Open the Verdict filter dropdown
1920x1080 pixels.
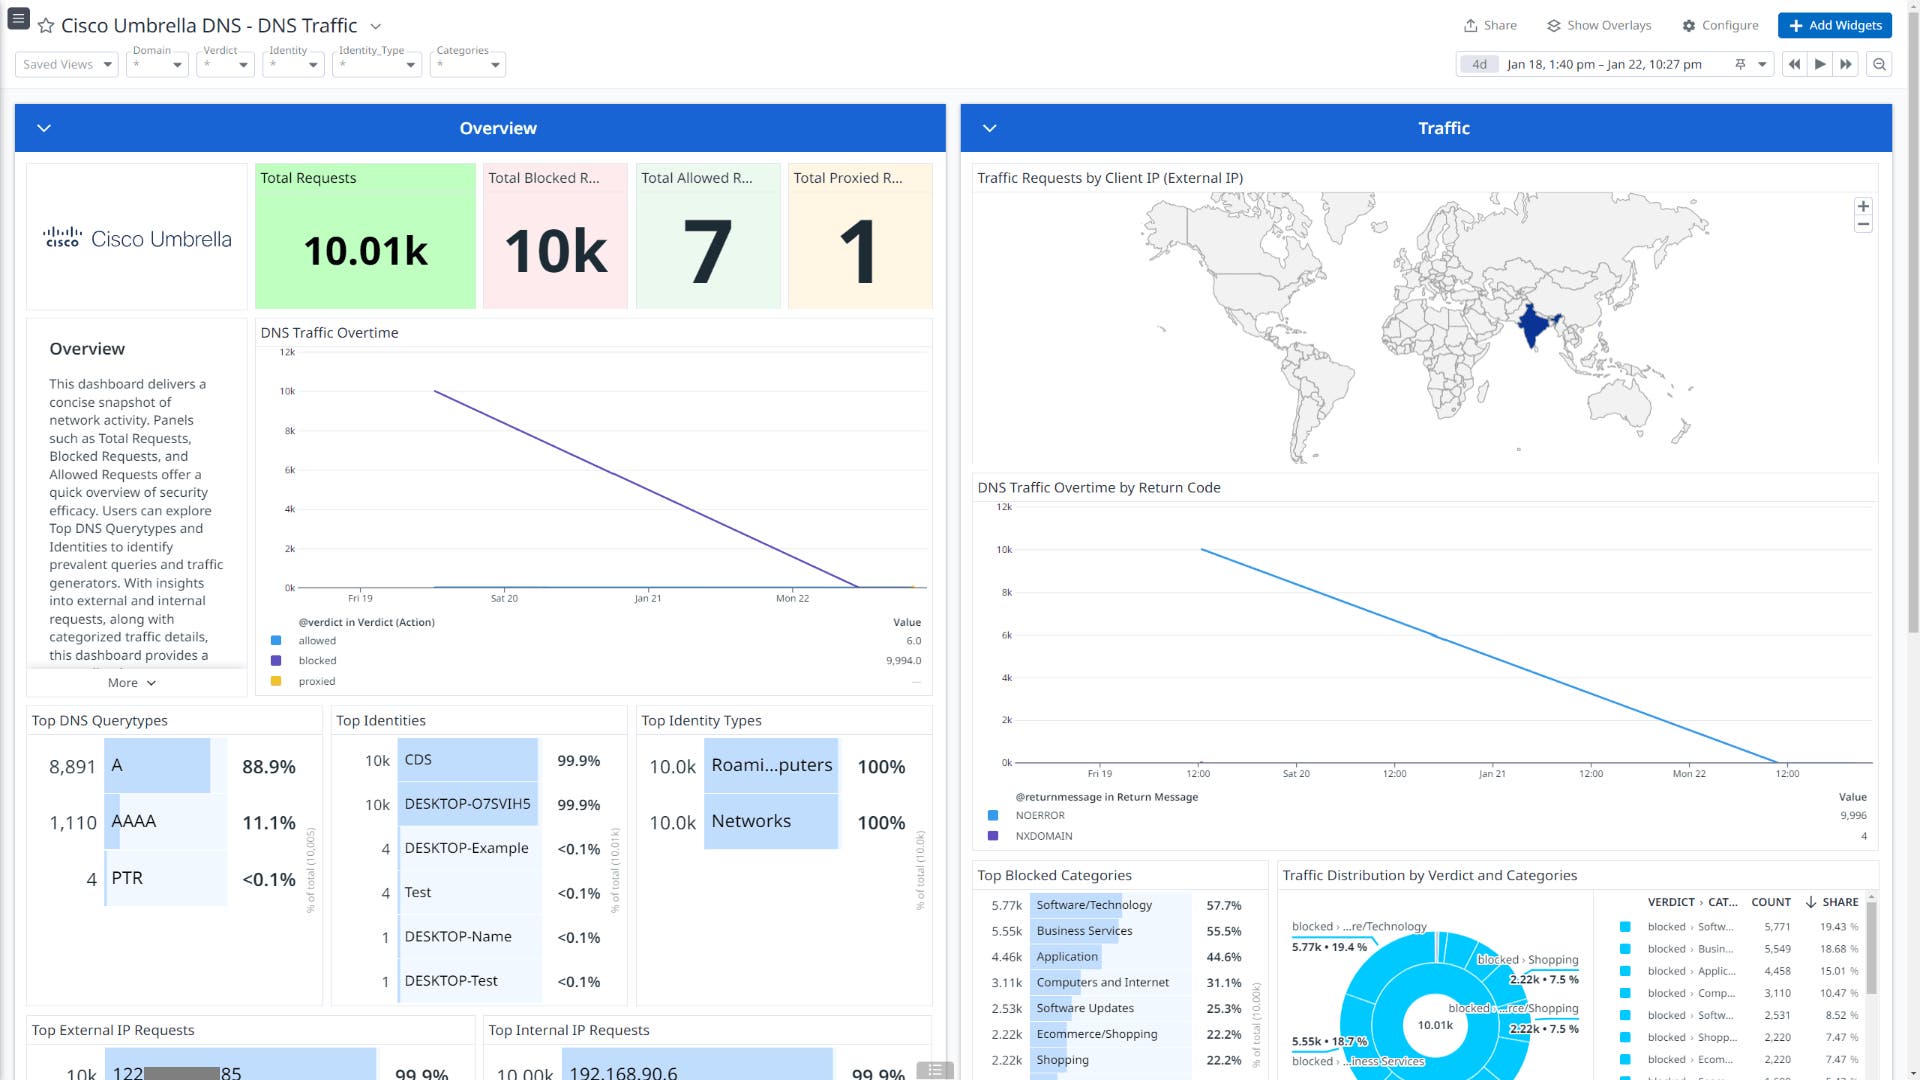224,64
